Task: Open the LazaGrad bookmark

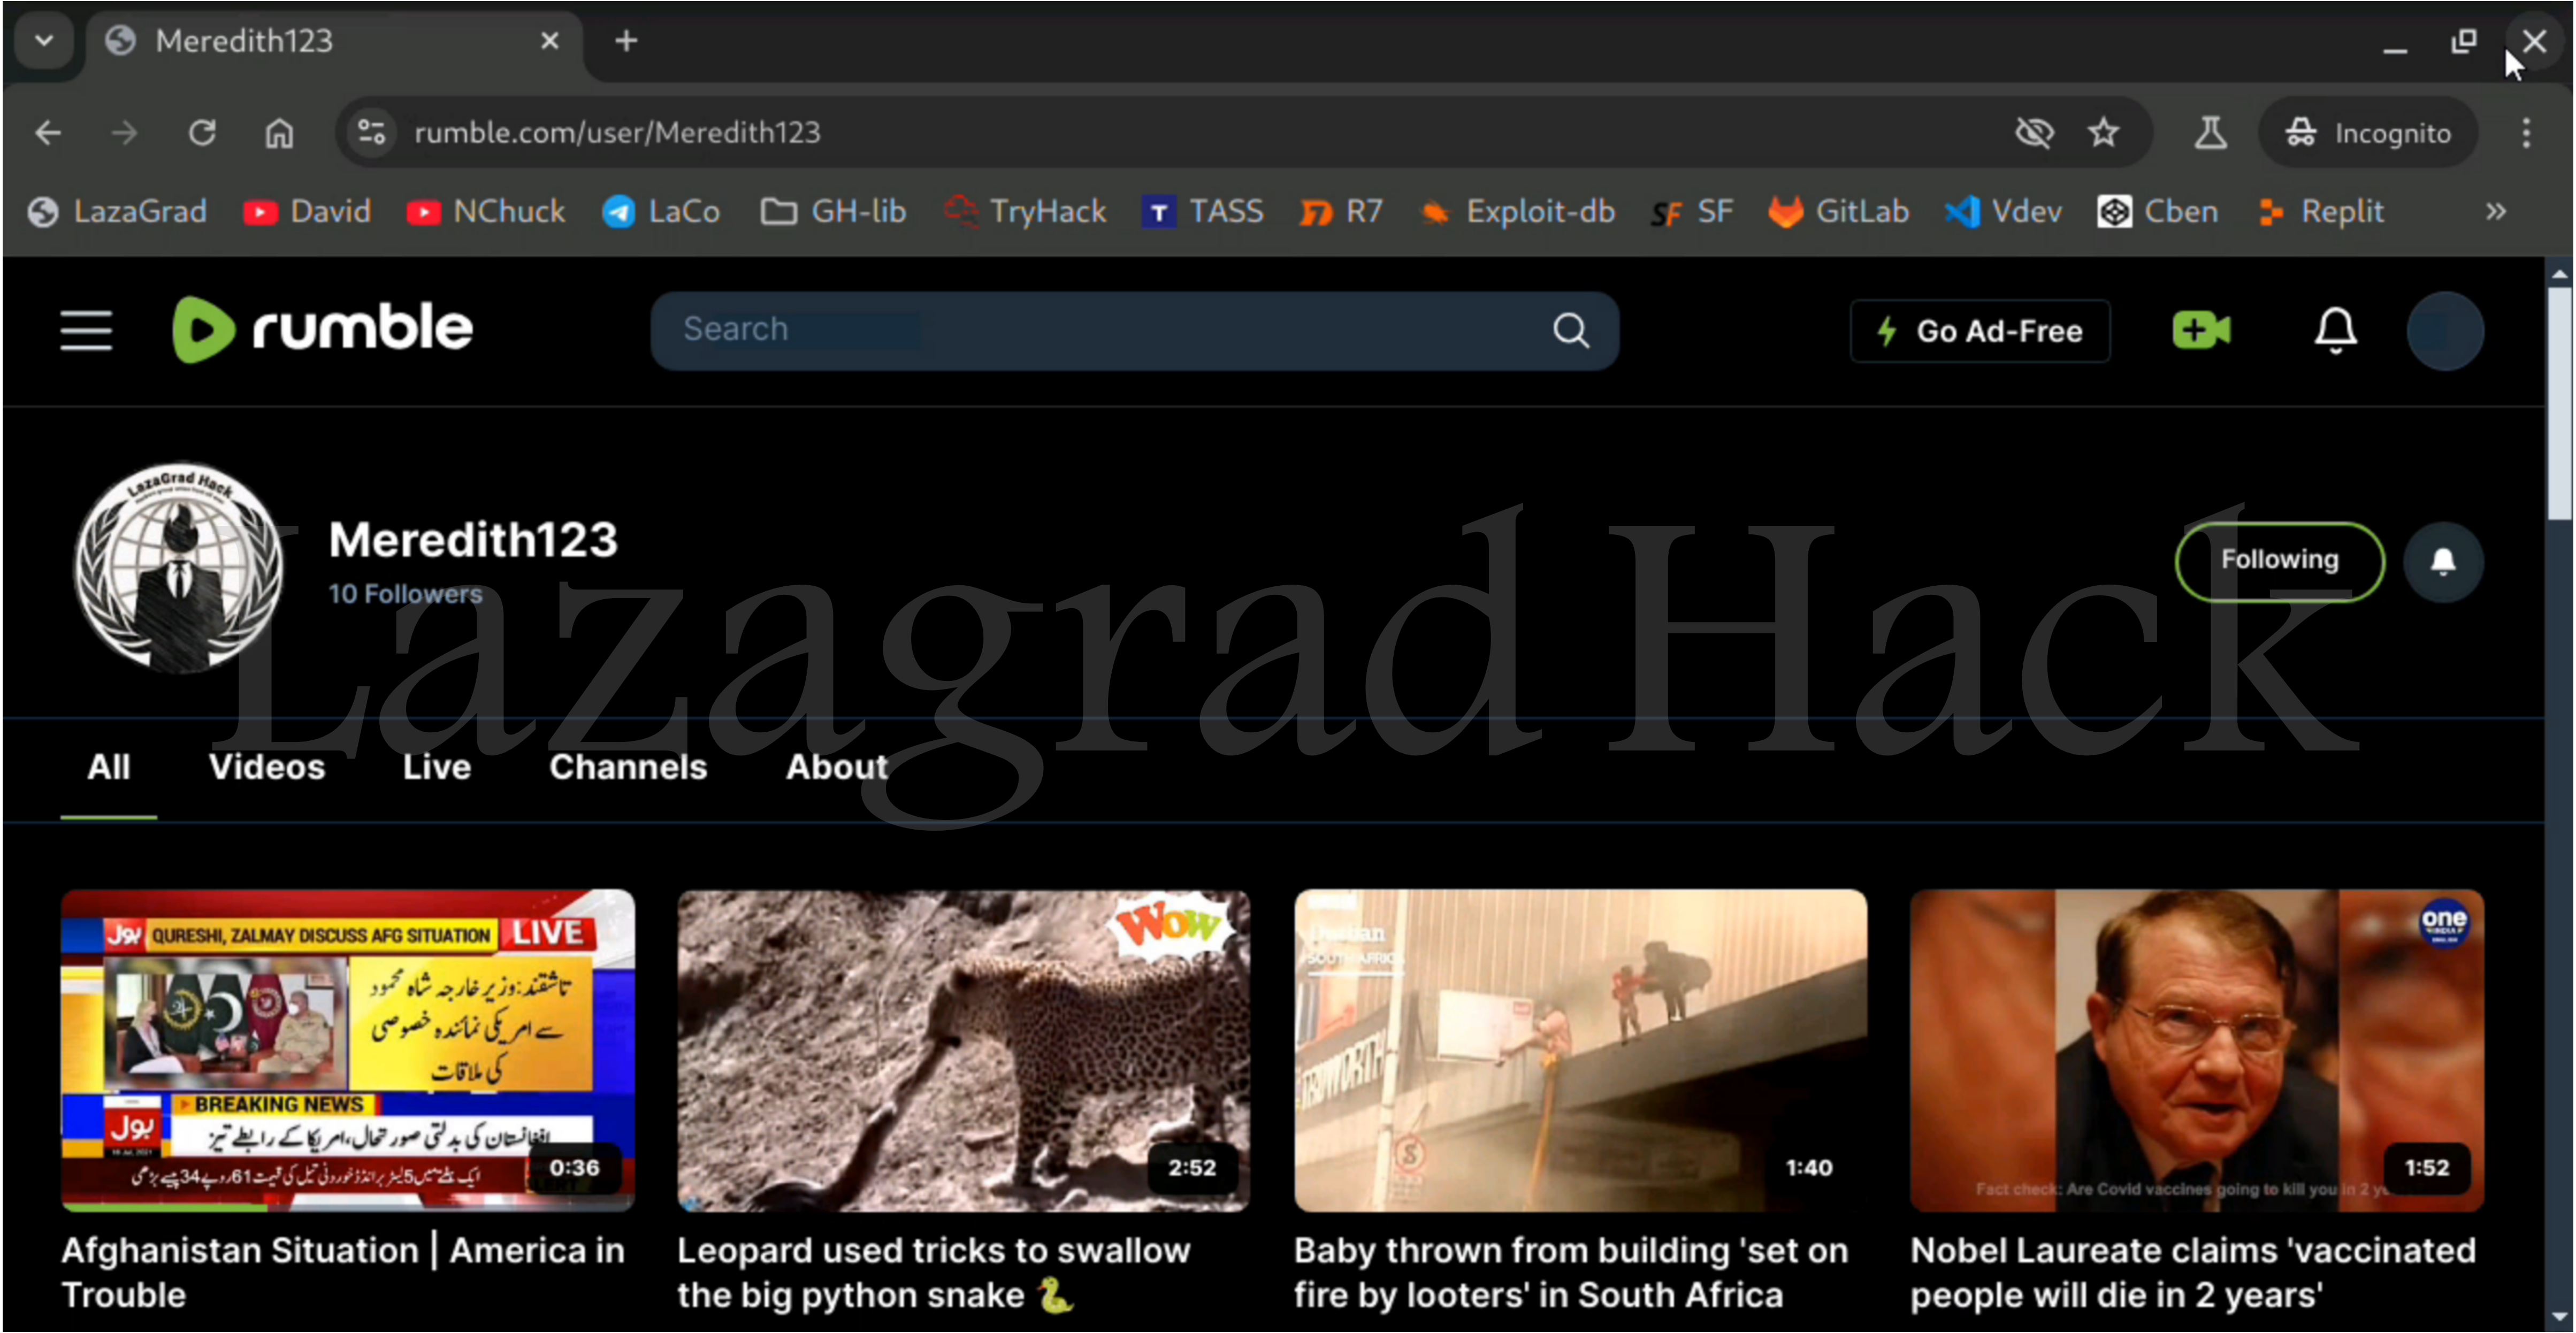Action: [118, 211]
